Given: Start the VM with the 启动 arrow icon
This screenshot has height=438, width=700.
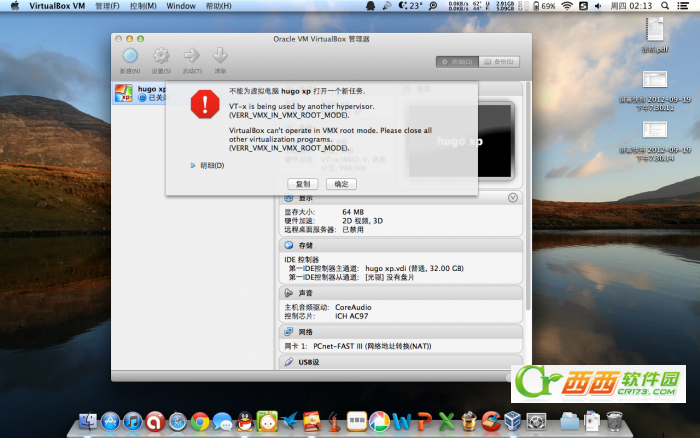Looking at the screenshot, I should click(192, 56).
